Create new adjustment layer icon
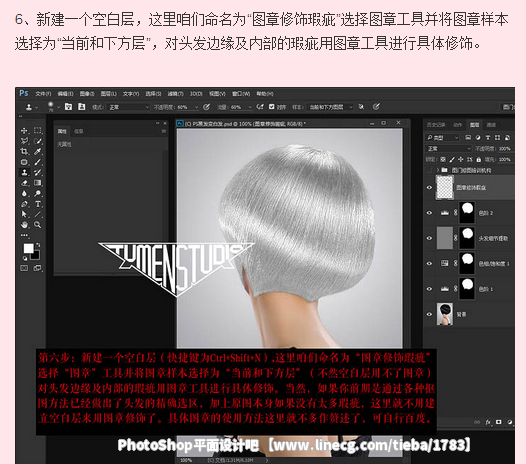 [510, 422]
